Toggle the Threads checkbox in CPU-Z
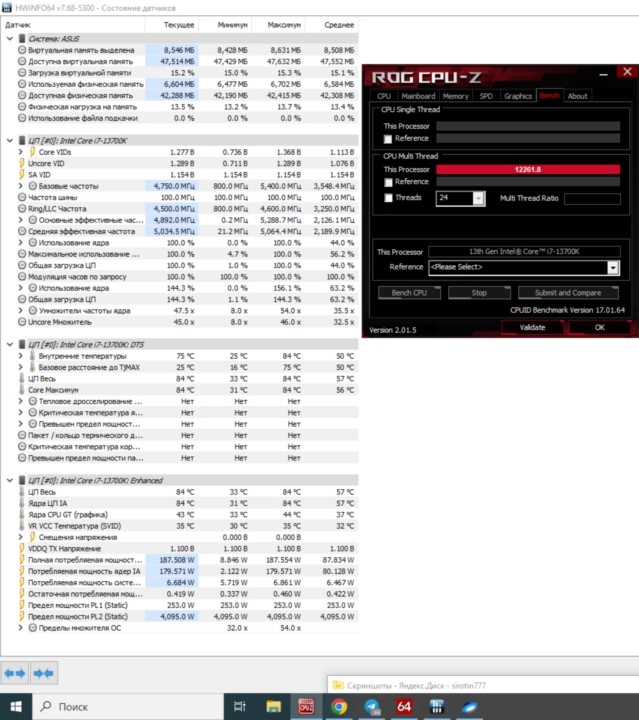639x720 pixels. coord(388,198)
